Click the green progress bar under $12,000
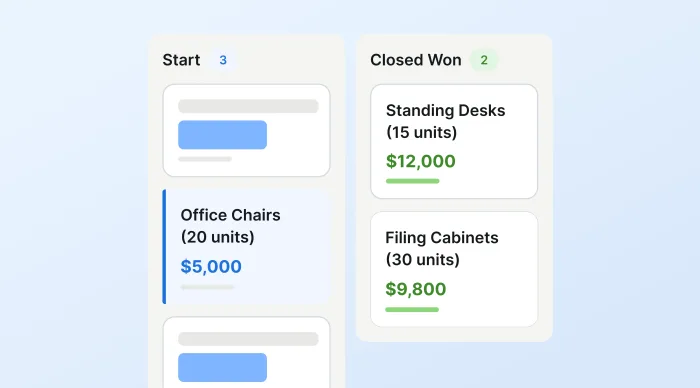This screenshot has width=700, height=388. coord(412,181)
